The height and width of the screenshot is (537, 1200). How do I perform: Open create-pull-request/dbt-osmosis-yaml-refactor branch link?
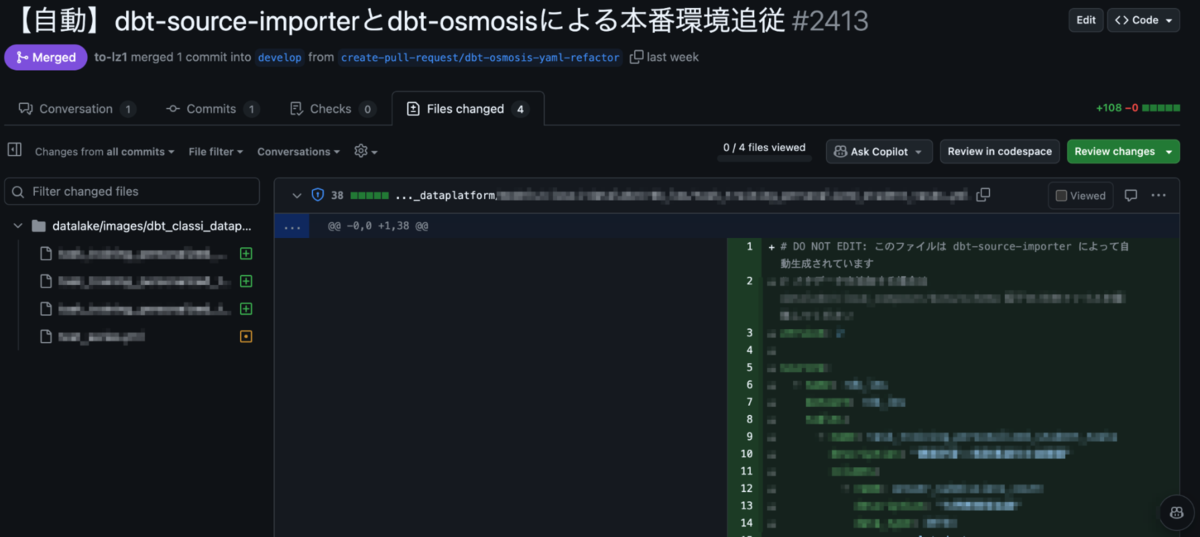[x=480, y=57]
